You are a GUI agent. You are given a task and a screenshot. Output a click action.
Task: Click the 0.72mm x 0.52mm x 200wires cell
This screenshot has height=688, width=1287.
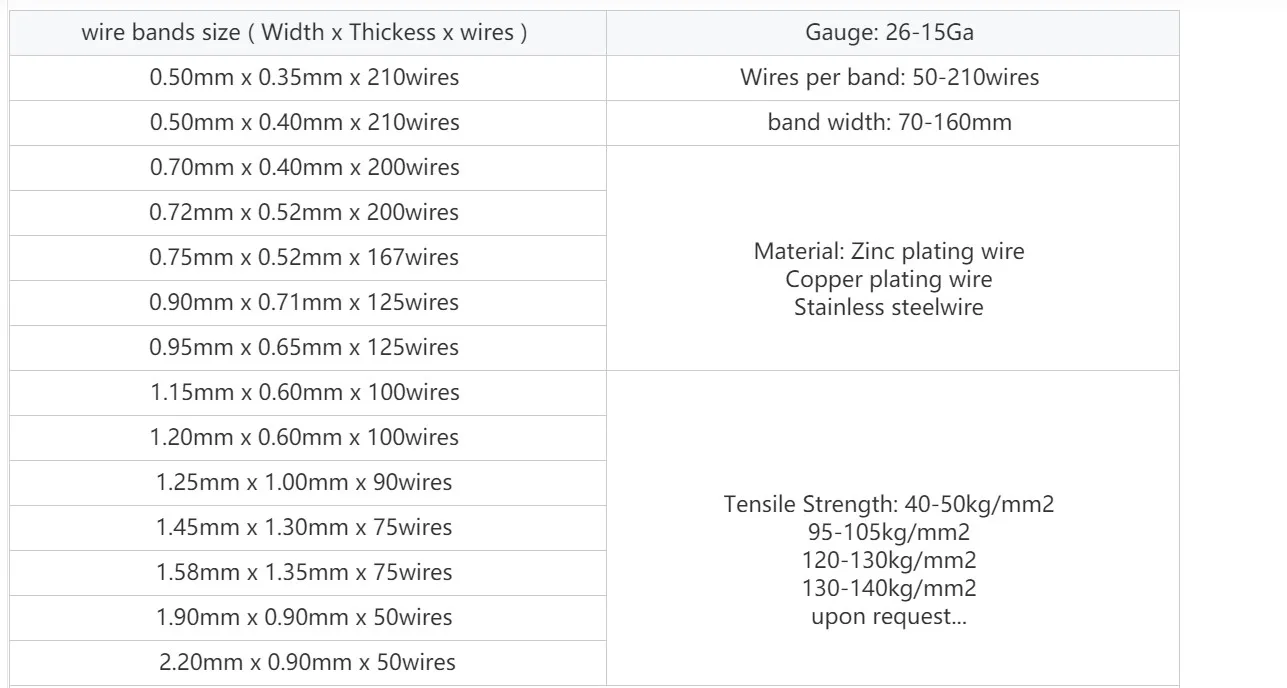(x=304, y=212)
